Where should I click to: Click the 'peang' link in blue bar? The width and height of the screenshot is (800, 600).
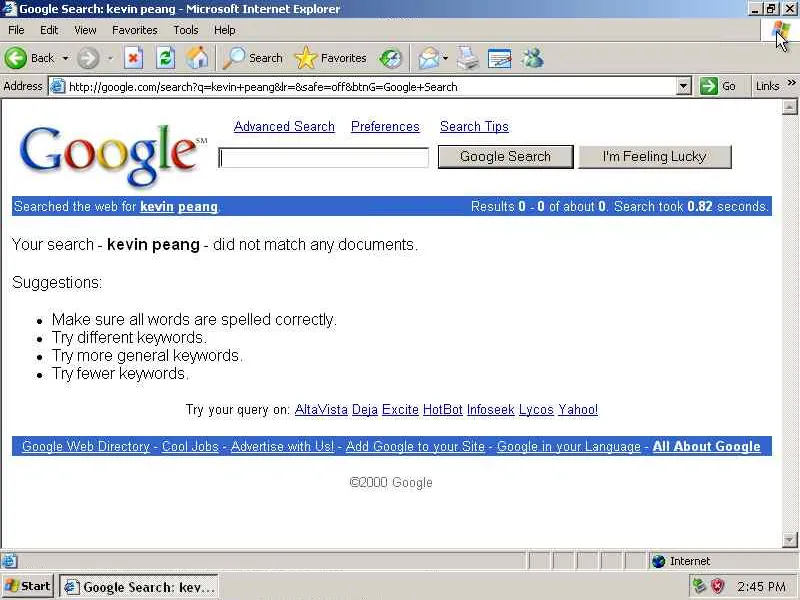pos(198,207)
